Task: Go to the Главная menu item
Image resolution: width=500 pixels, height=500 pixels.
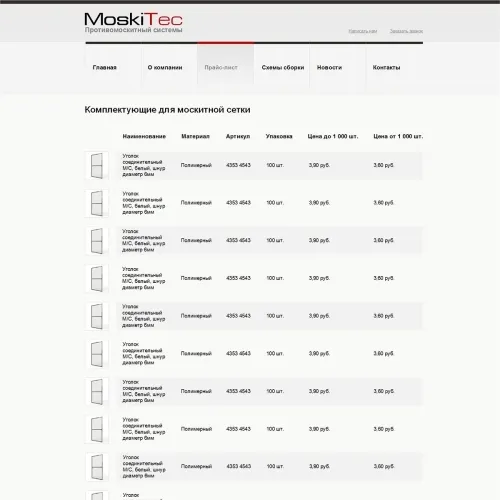Action: point(105,67)
